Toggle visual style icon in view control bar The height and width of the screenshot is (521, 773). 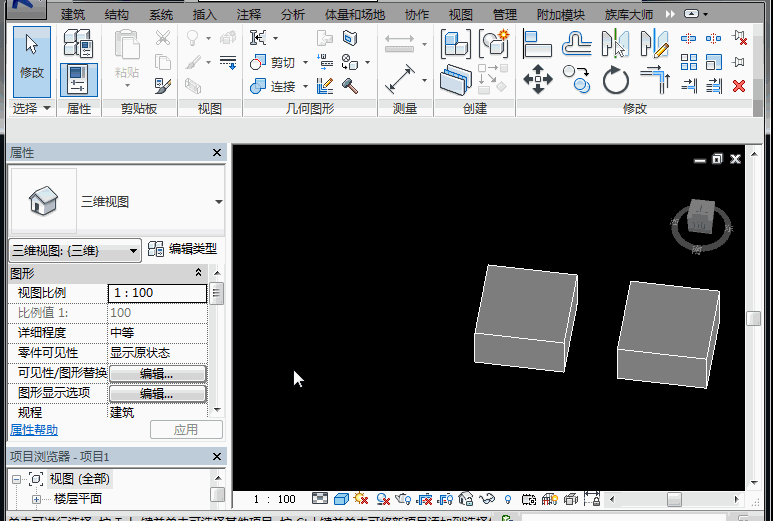point(340,499)
